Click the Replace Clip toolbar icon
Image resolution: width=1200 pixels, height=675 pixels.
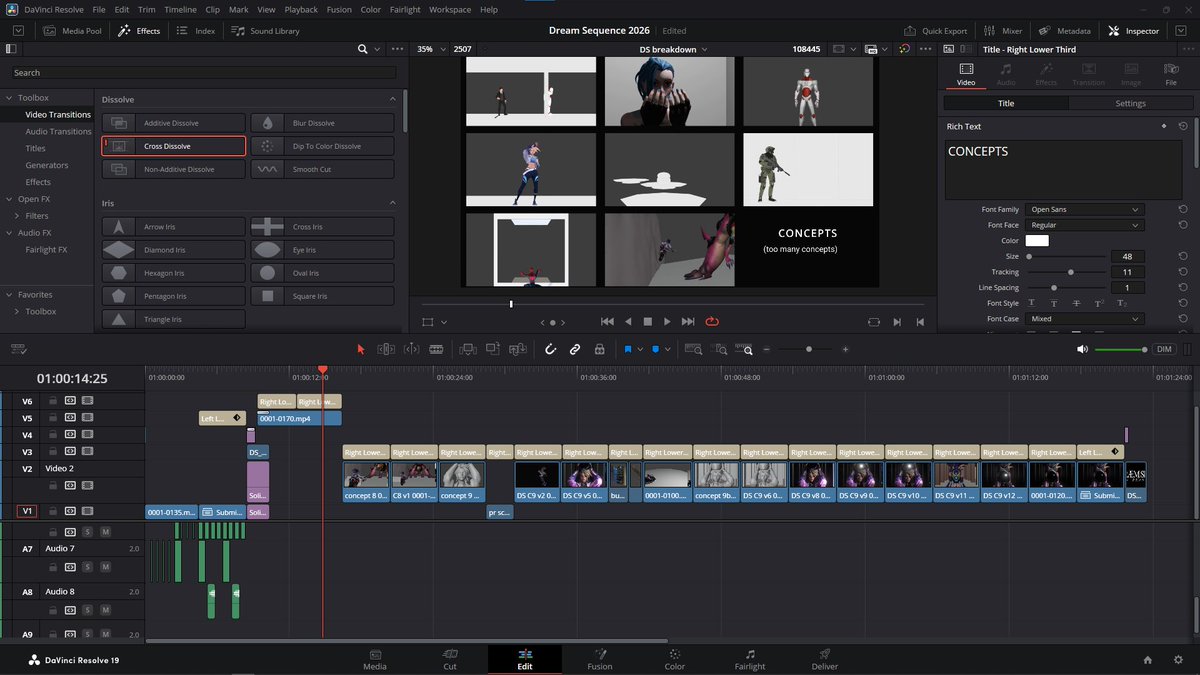(517, 349)
